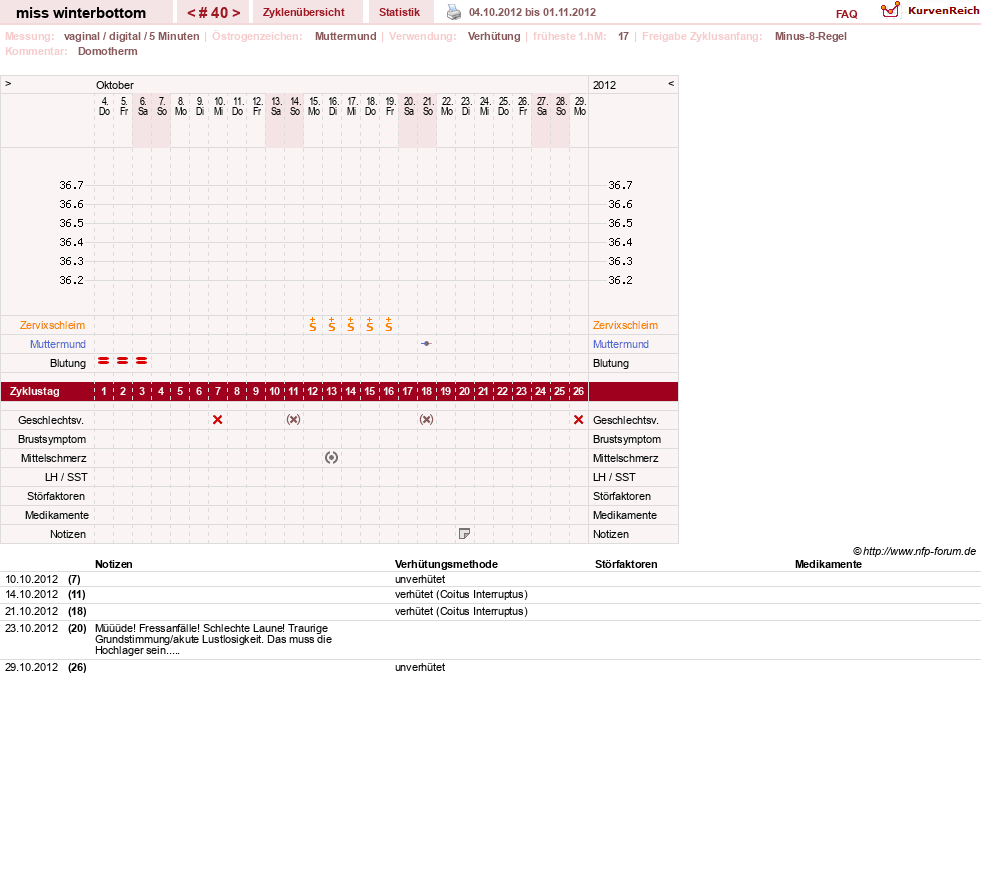981x872 pixels.
Task: Click the cervical mucus S+ symbol on 17 October
Action: point(351,324)
